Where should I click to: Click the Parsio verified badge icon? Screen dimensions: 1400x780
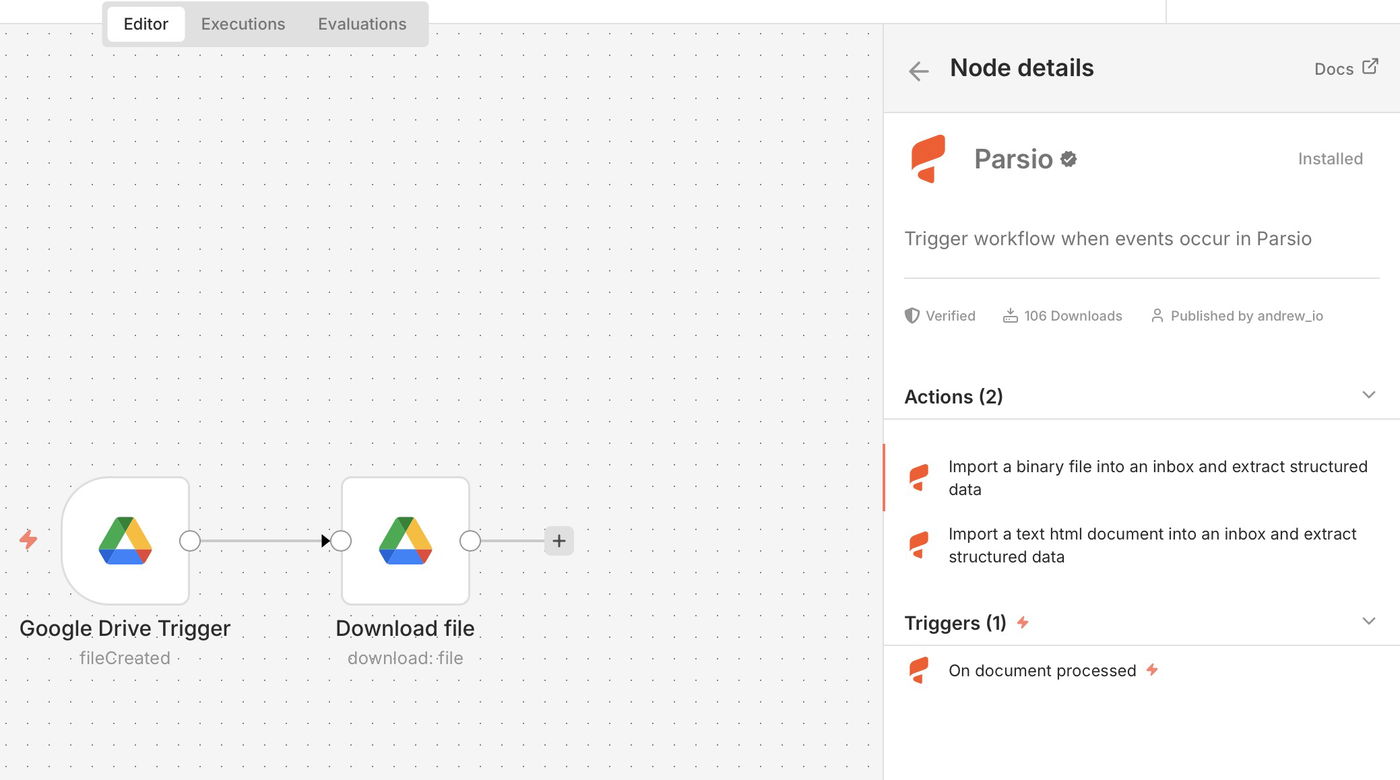[x=1069, y=159]
